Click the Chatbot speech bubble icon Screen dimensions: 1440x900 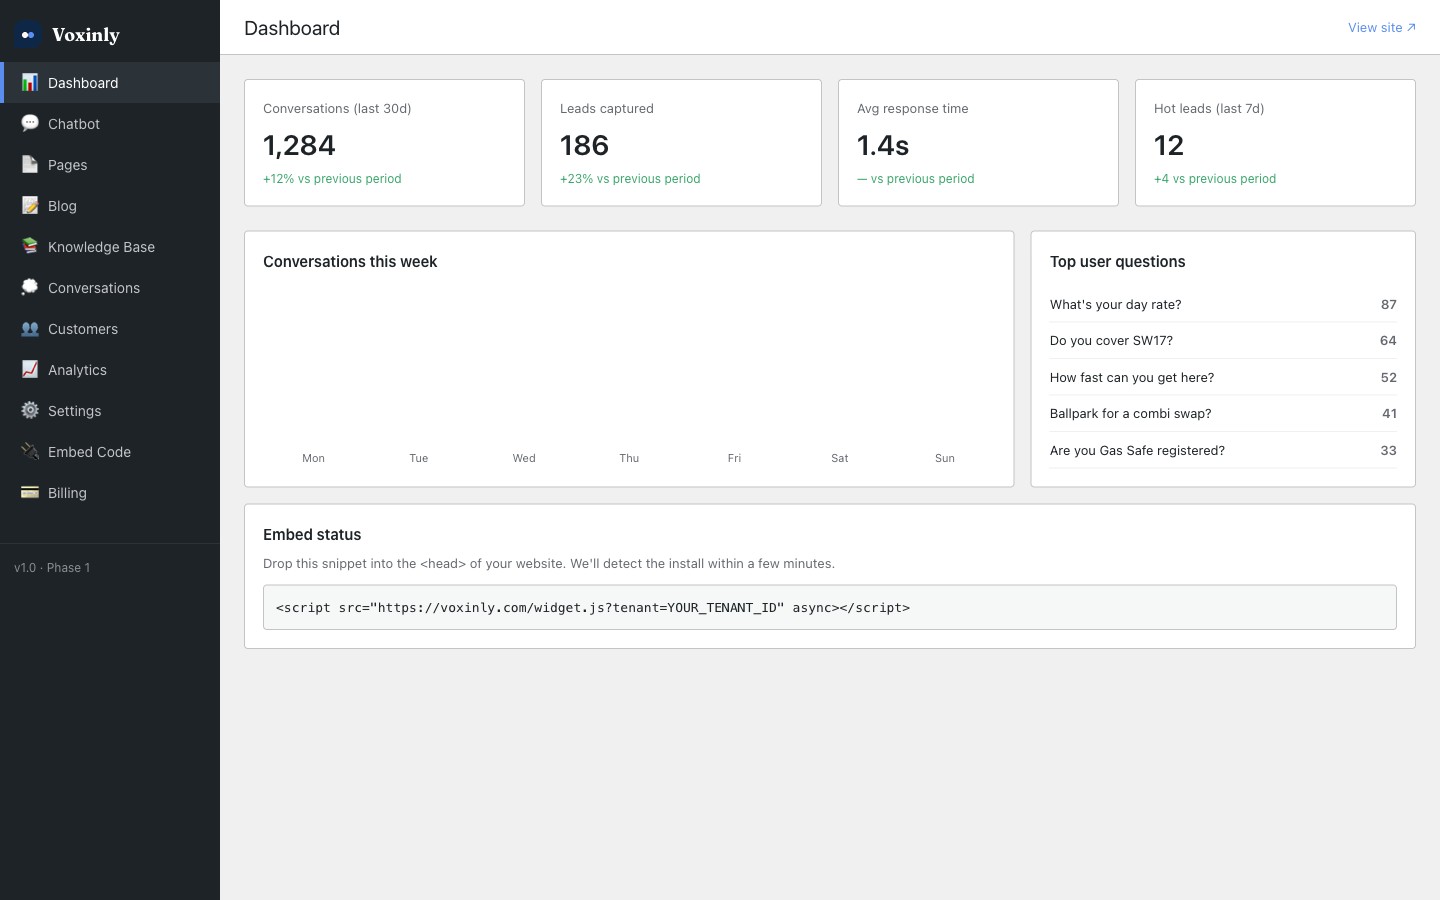point(30,124)
